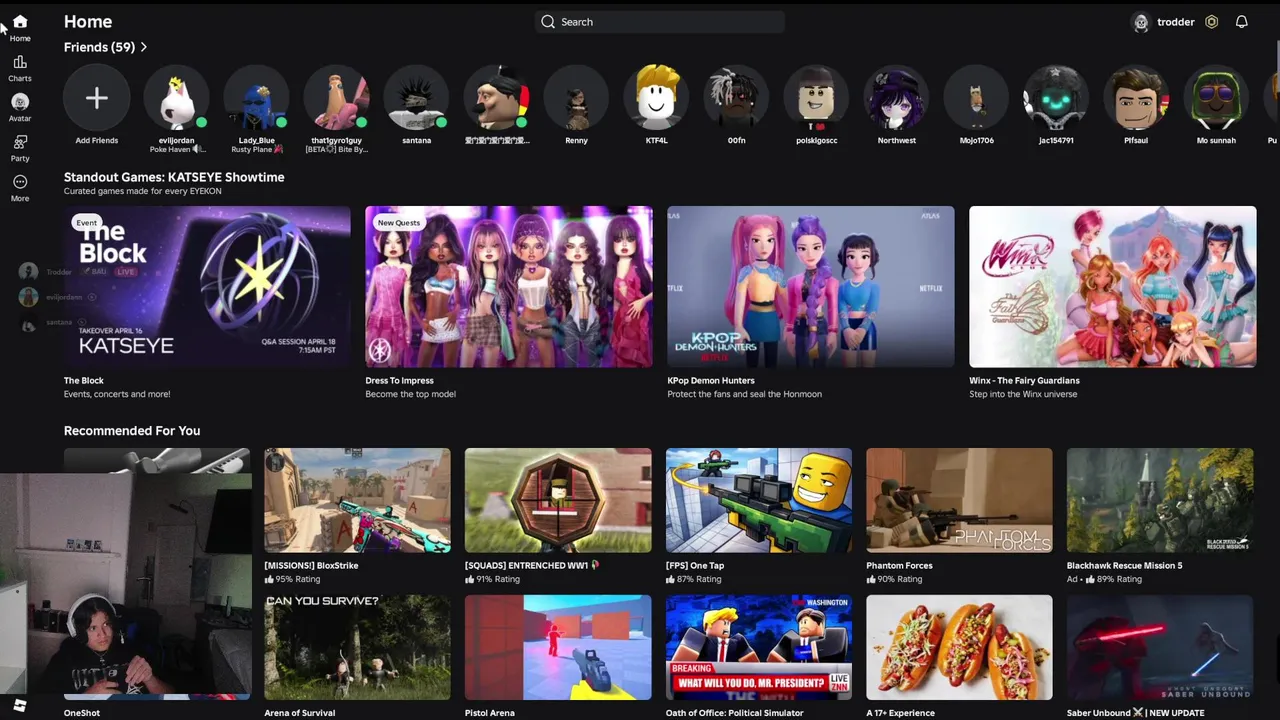Open the [FPS] One Tap thumbnail
The image size is (1280, 720).
point(759,500)
